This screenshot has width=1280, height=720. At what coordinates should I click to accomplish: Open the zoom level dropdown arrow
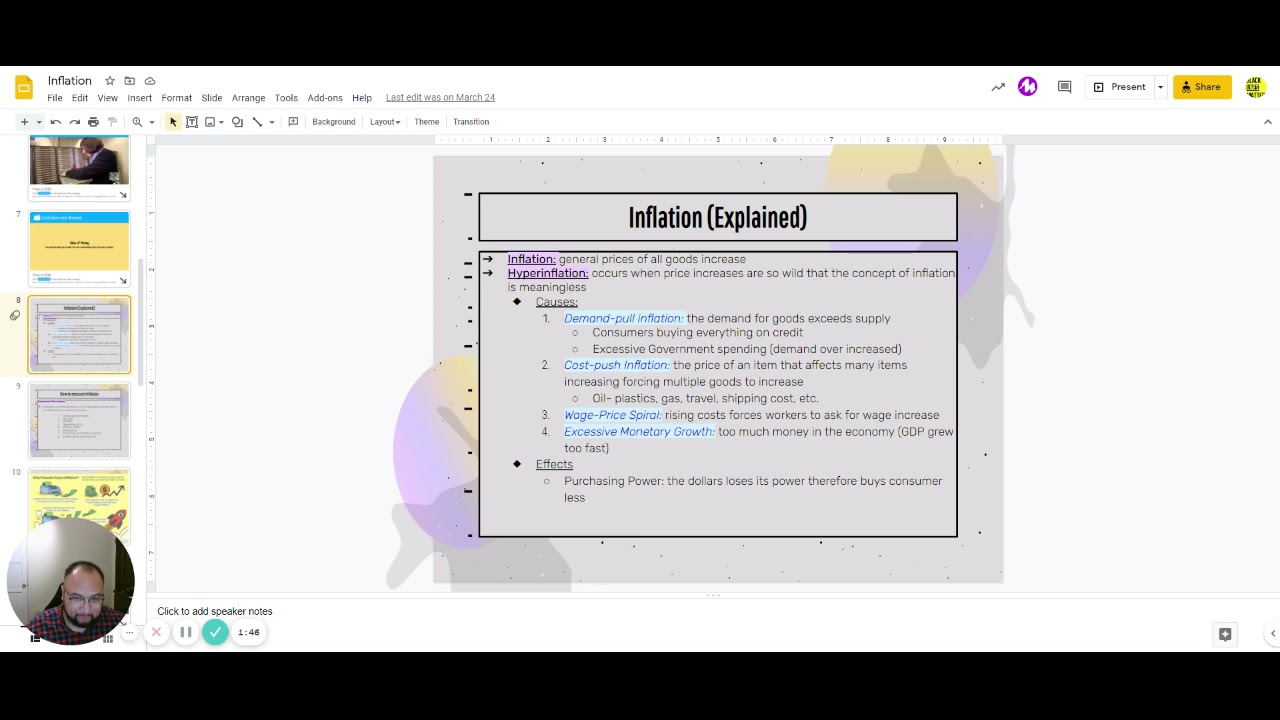pos(152,122)
